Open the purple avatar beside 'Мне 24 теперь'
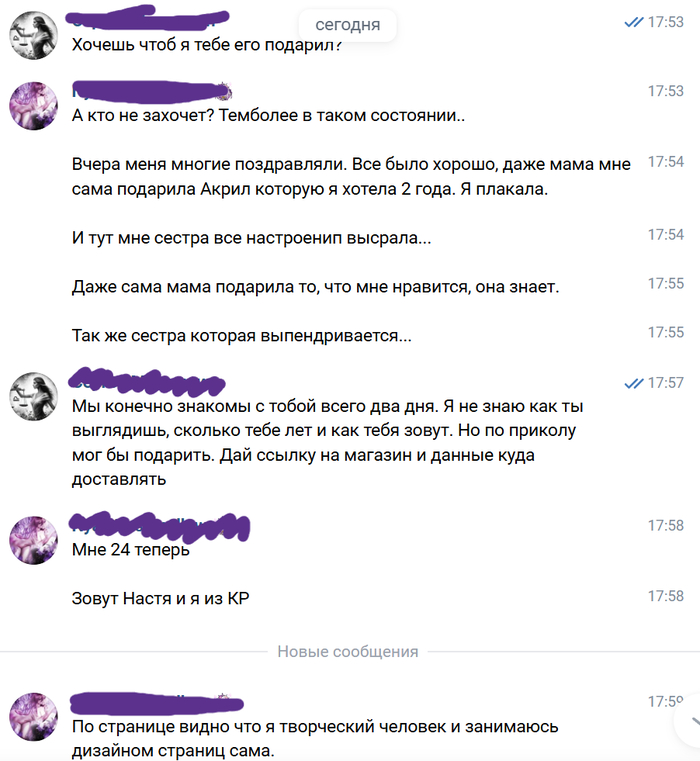700x761 pixels. tap(33, 540)
